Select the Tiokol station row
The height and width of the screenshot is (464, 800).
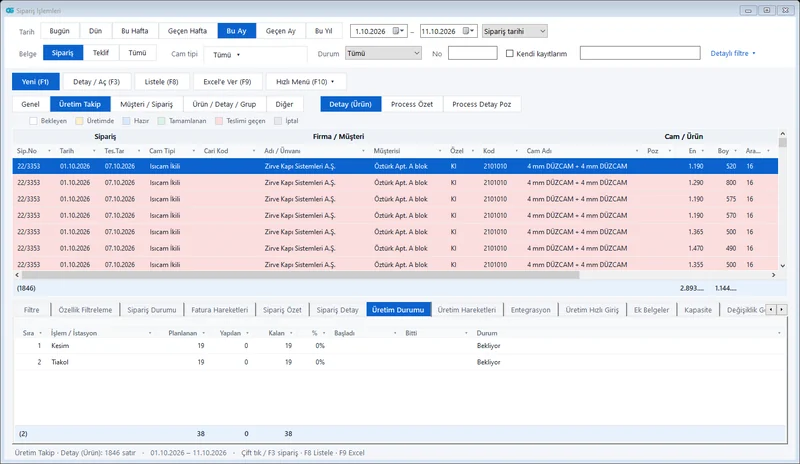coord(400,362)
